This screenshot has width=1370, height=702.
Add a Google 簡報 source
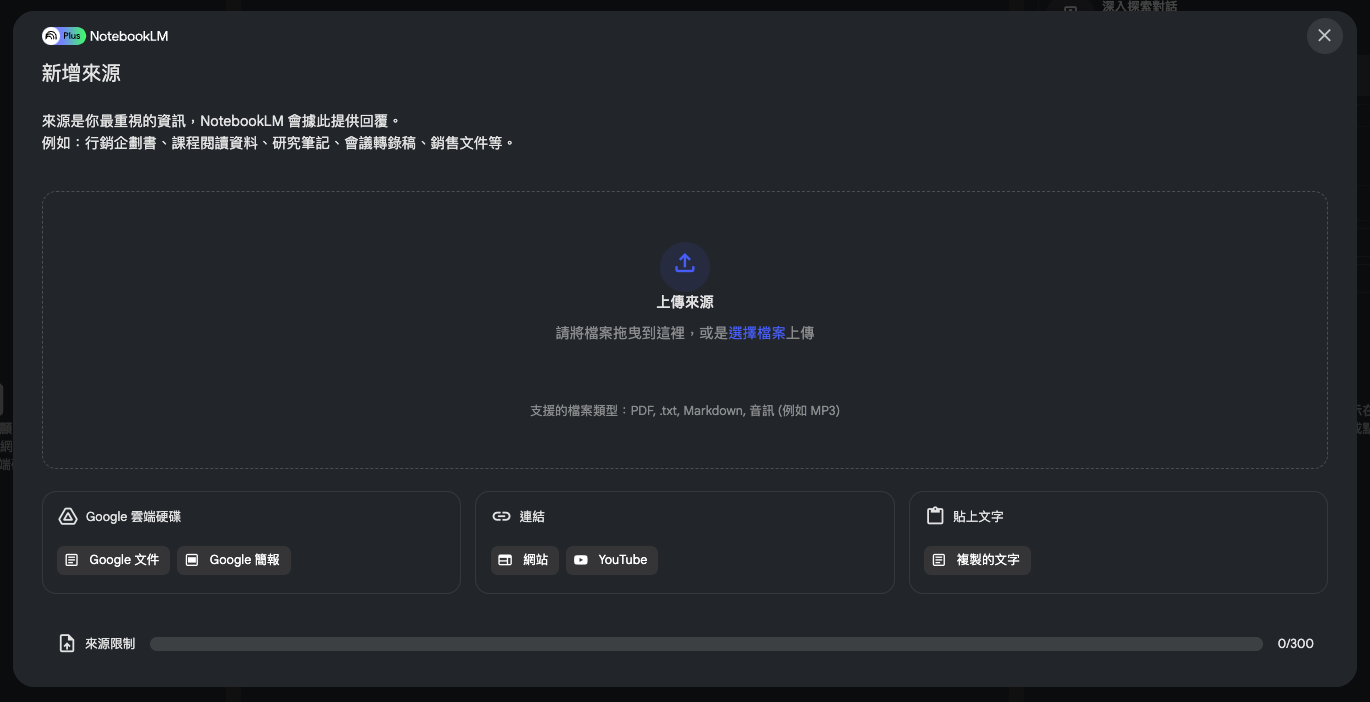tap(234, 560)
